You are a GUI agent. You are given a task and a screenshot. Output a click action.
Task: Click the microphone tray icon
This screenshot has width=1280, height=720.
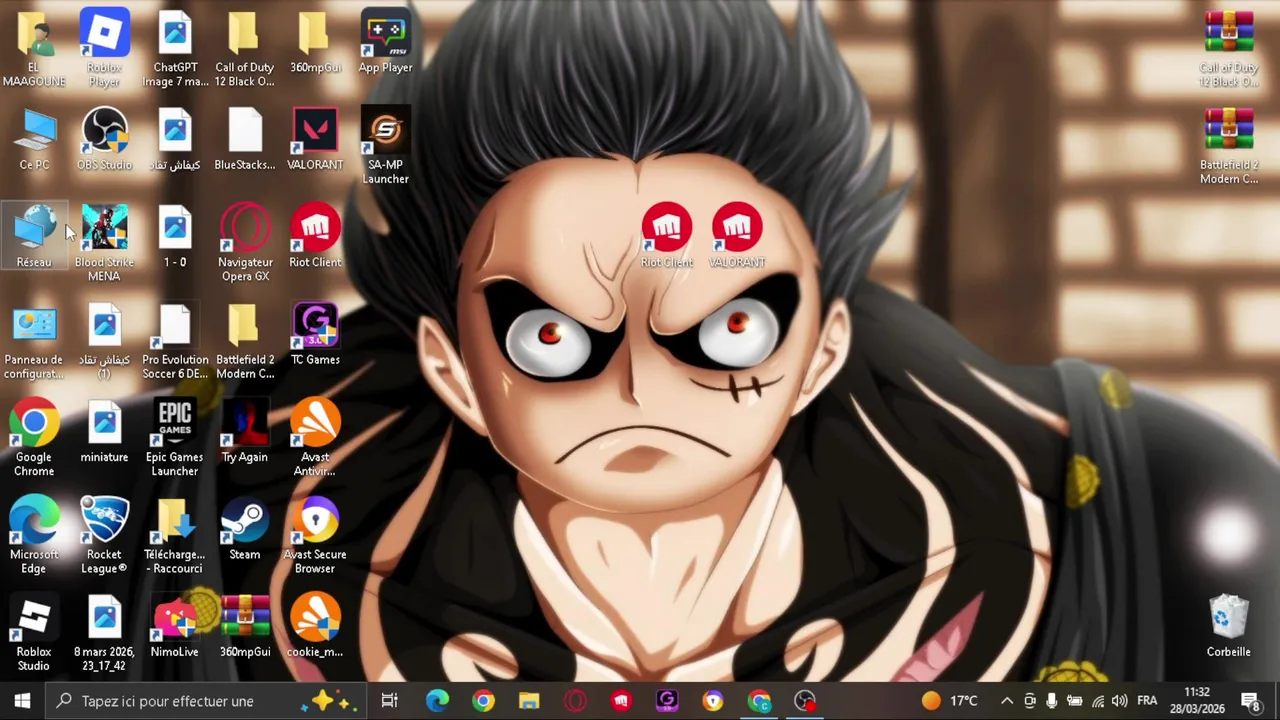[x=1052, y=701]
